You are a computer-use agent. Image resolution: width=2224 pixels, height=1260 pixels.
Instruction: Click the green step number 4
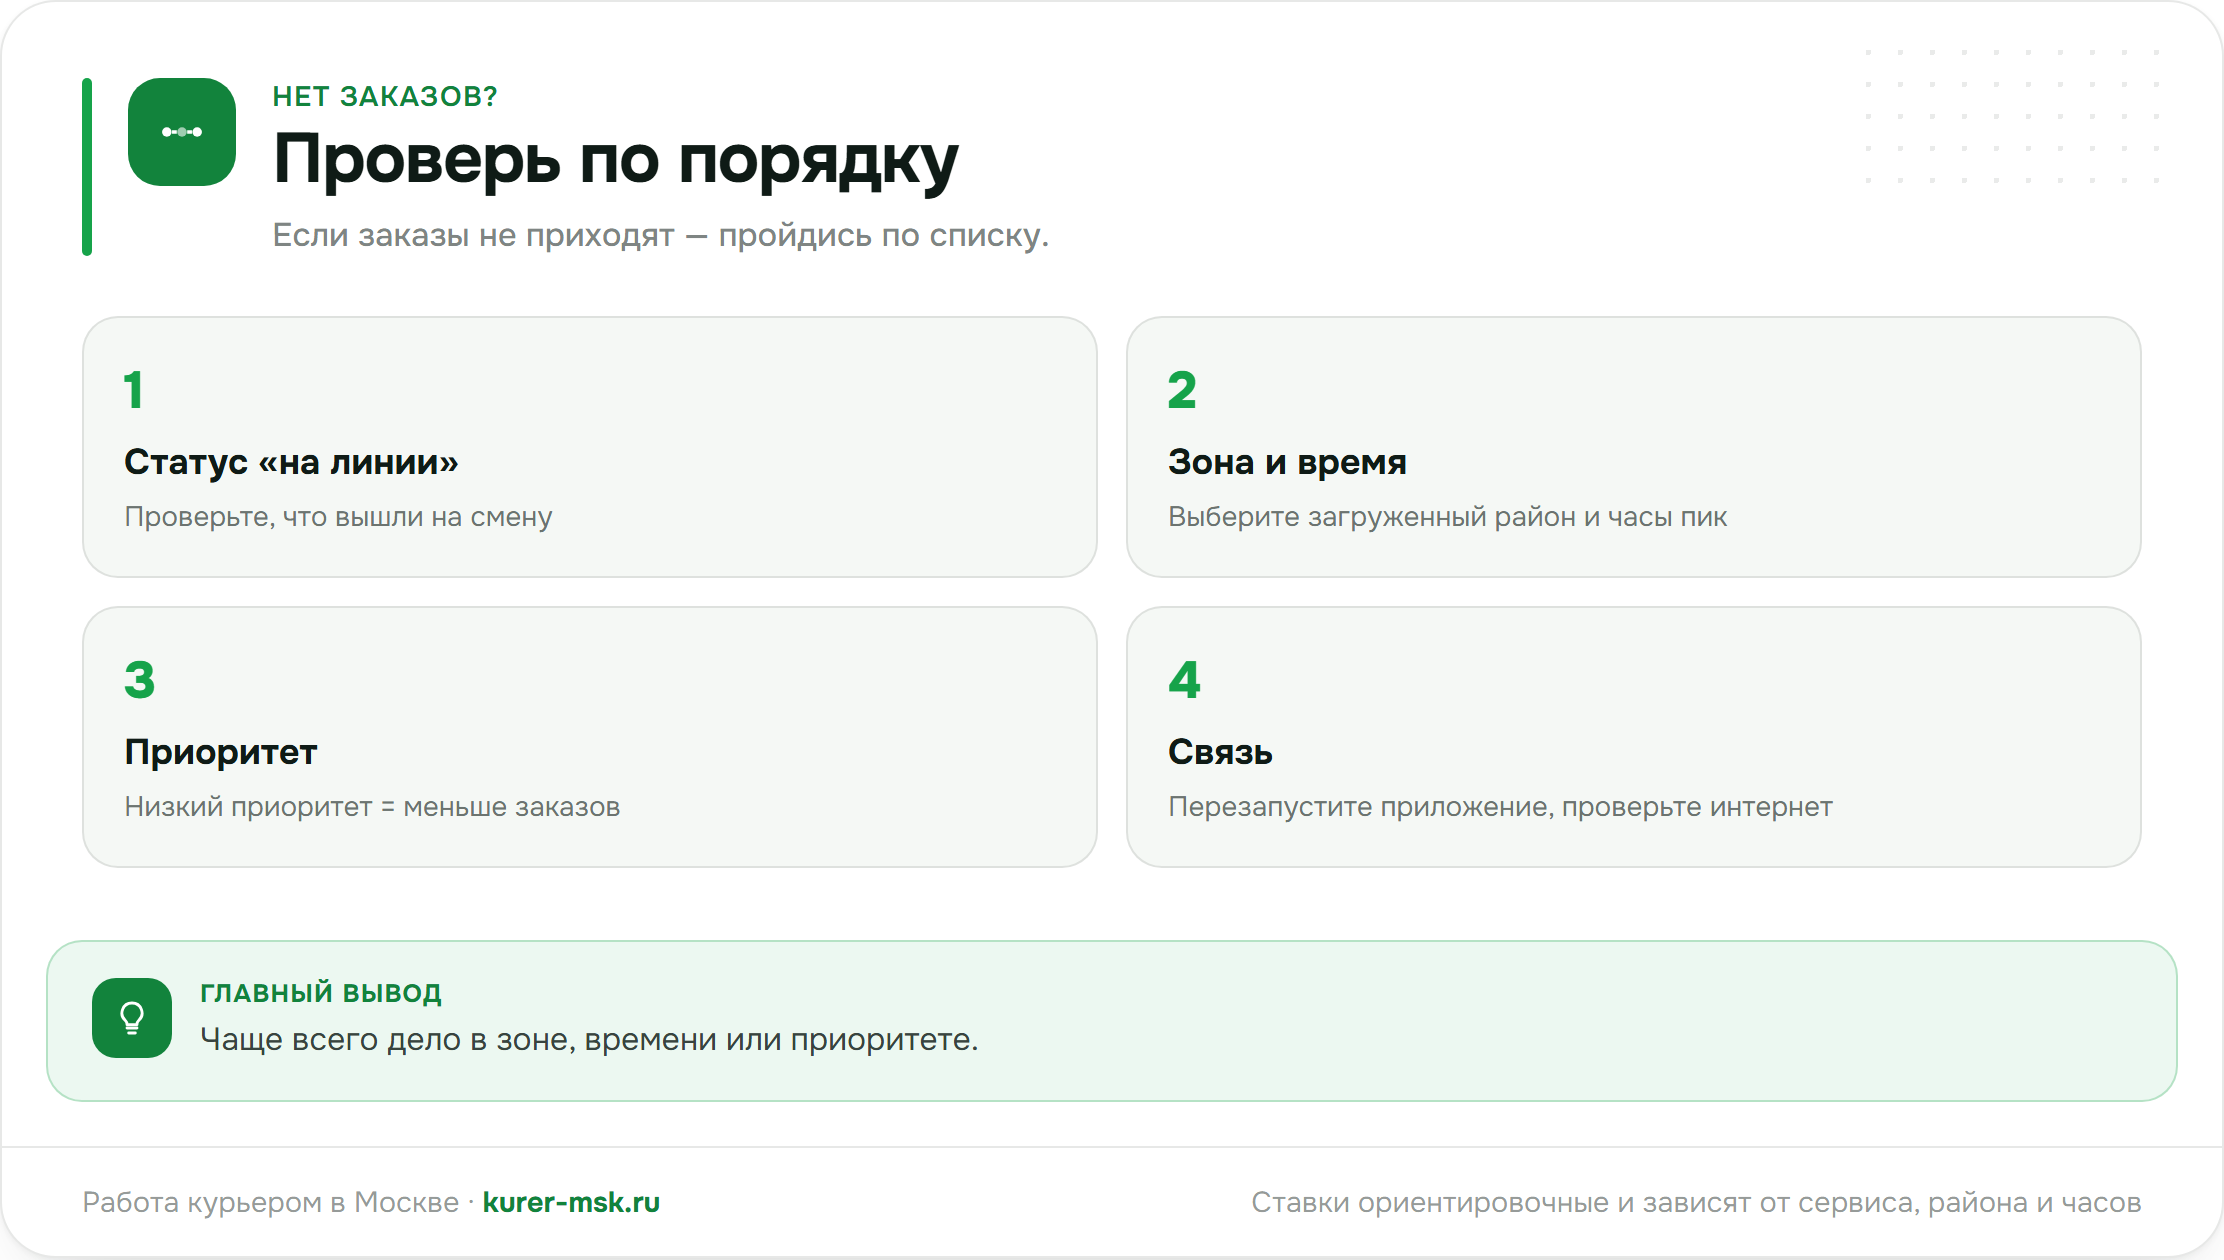pyautogui.click(x=1184, y=680)
